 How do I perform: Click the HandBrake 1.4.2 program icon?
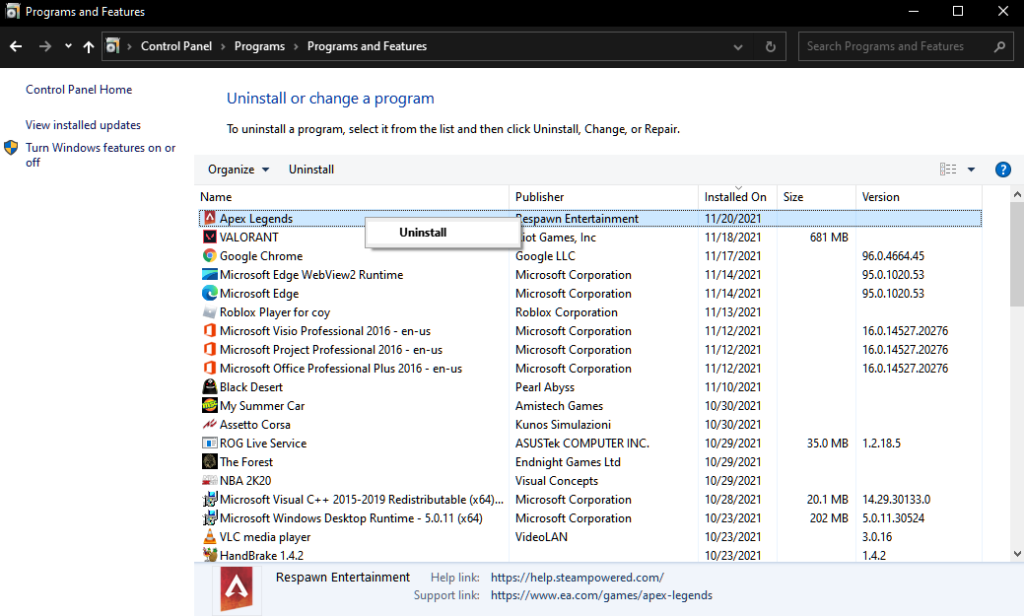click(210, 555)
